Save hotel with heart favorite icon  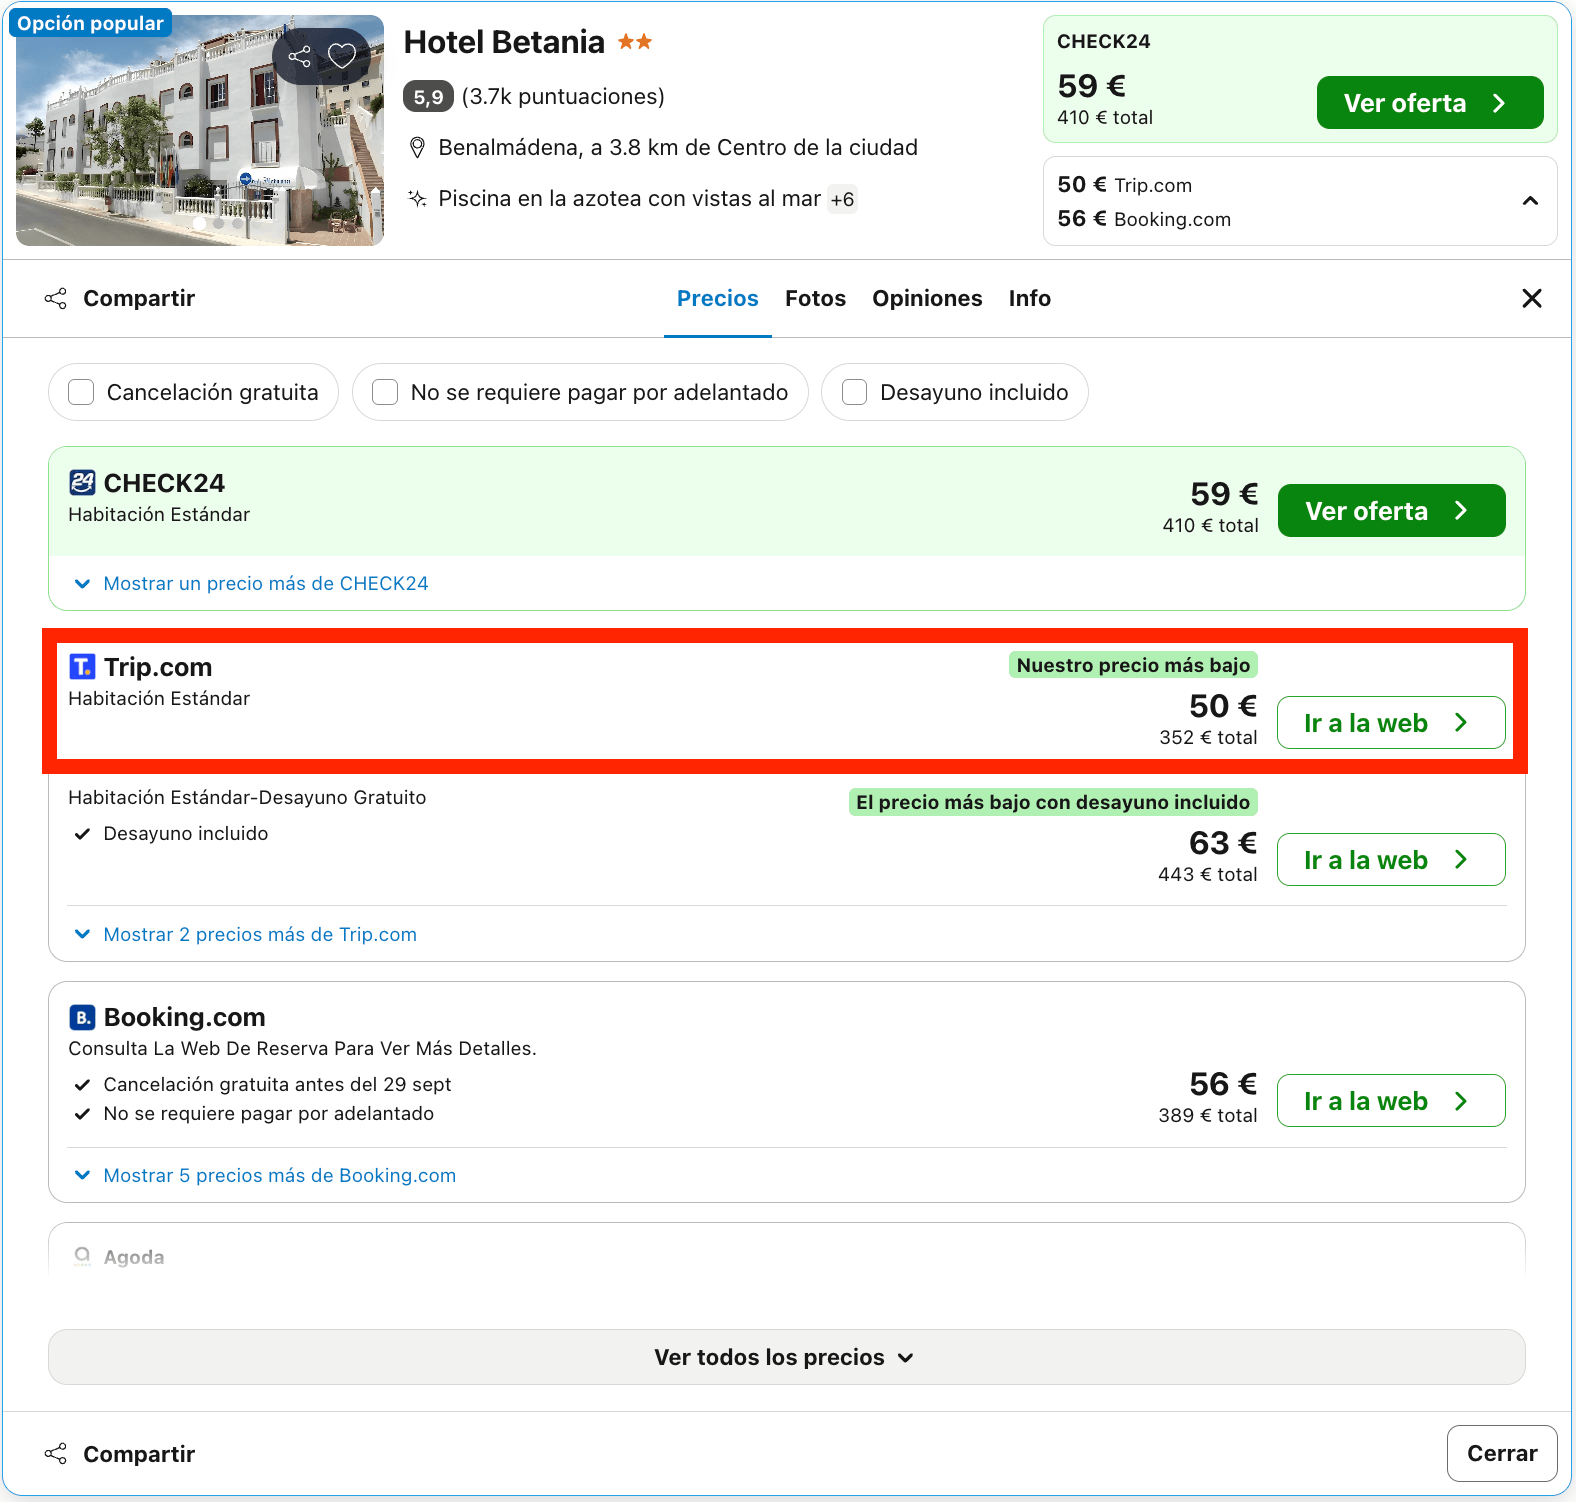pyautogui.click(x=342, y=56)
